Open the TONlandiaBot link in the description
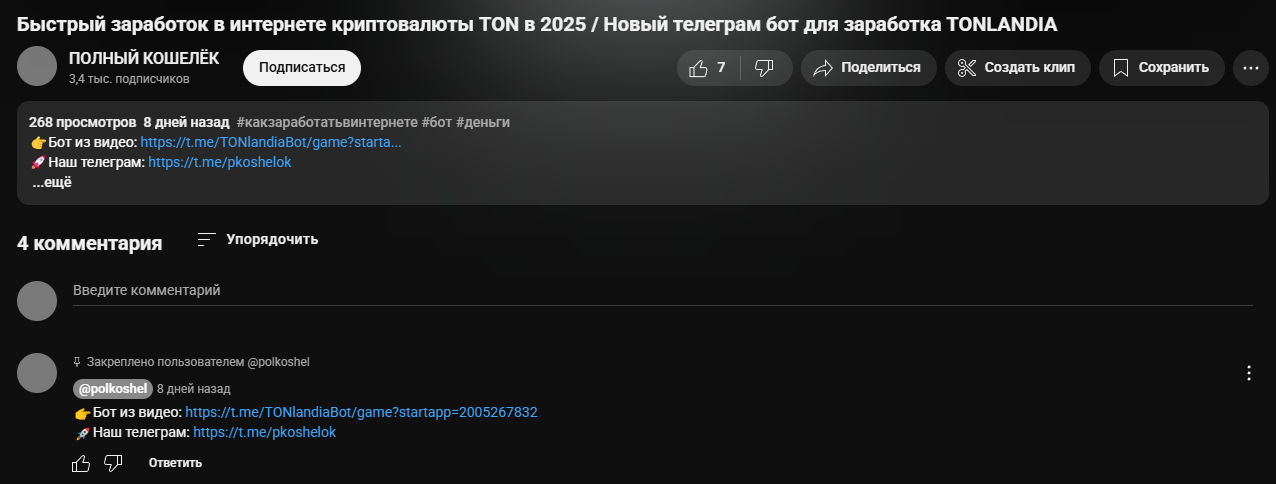Viewport: 1276px width, 484px height. click(271, 142)
